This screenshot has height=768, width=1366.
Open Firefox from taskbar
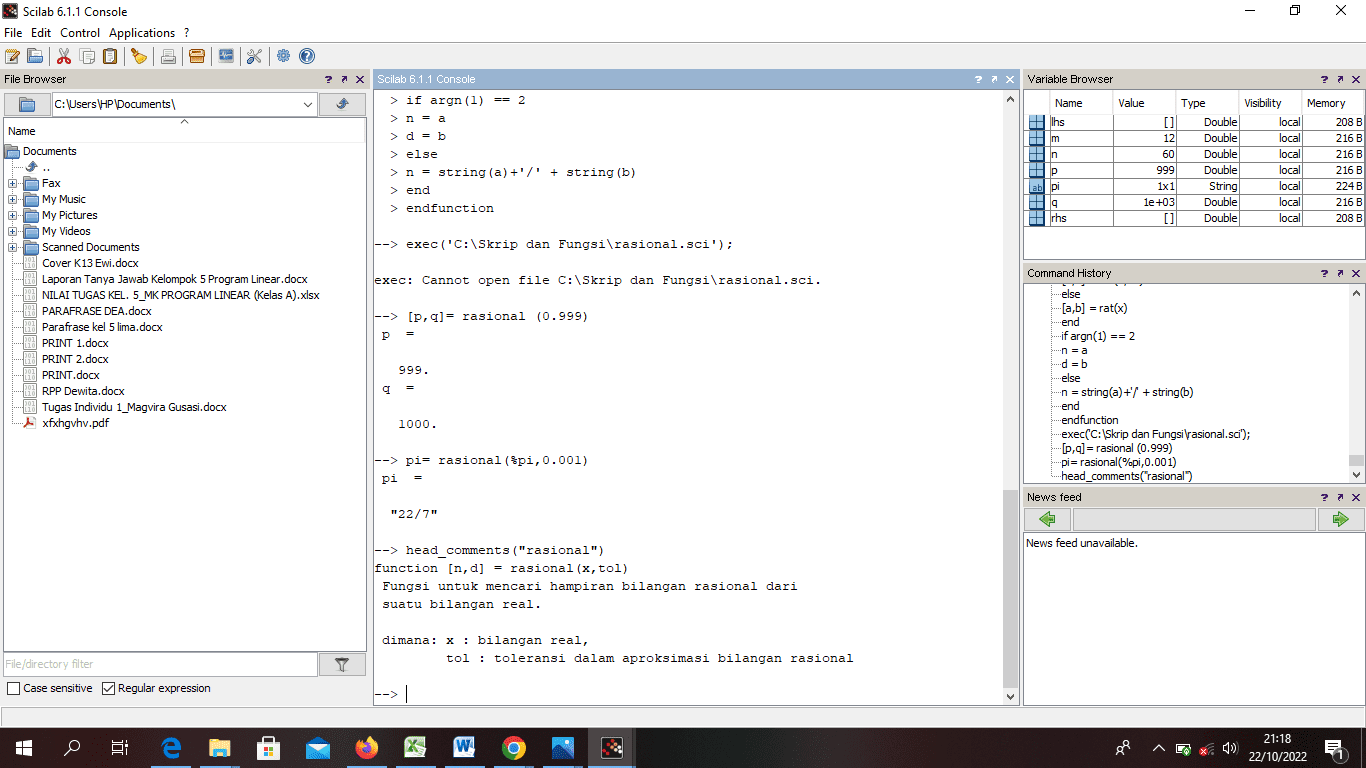pos(367,747)
